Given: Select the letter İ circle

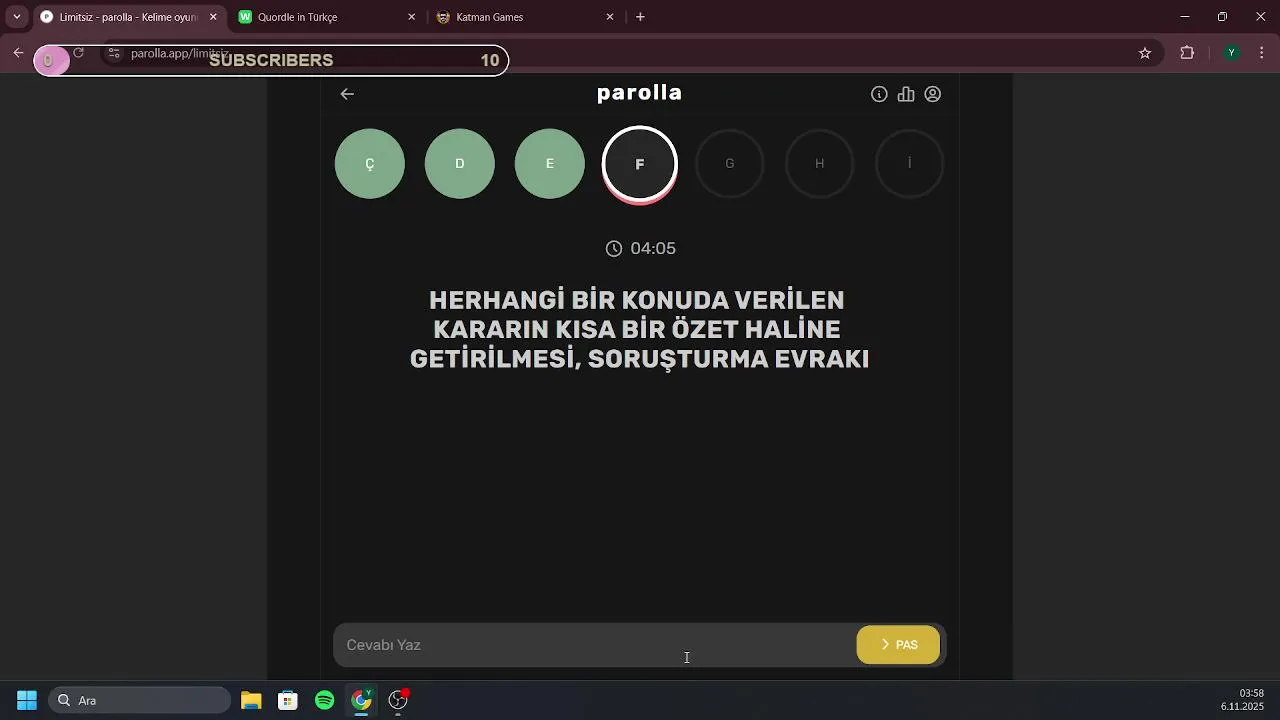Looking at the screenshot, I should 910,164.
